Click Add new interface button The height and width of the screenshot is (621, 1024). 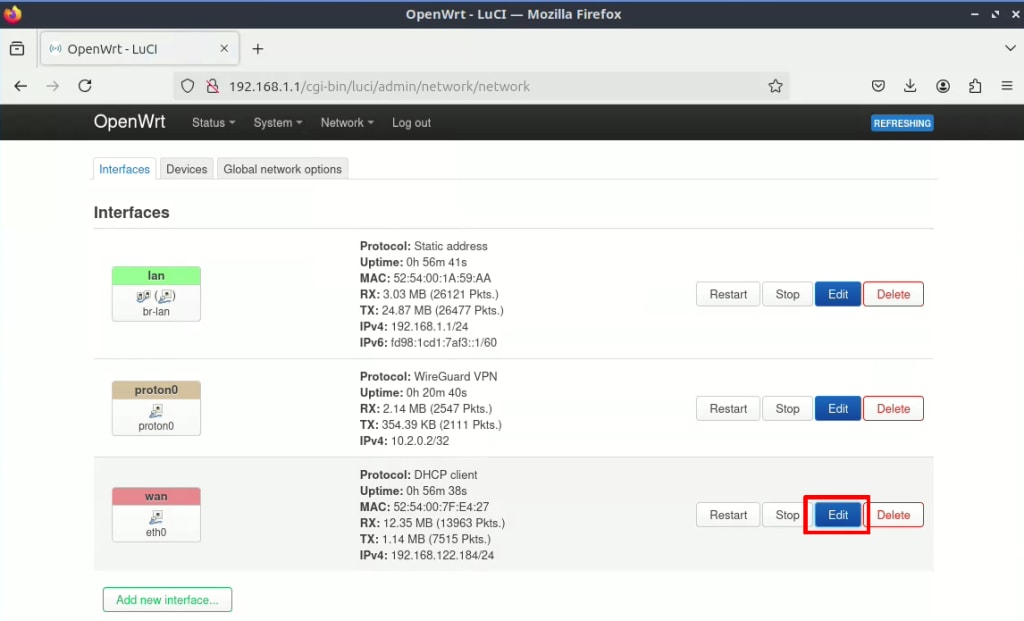tap(167, 599)
